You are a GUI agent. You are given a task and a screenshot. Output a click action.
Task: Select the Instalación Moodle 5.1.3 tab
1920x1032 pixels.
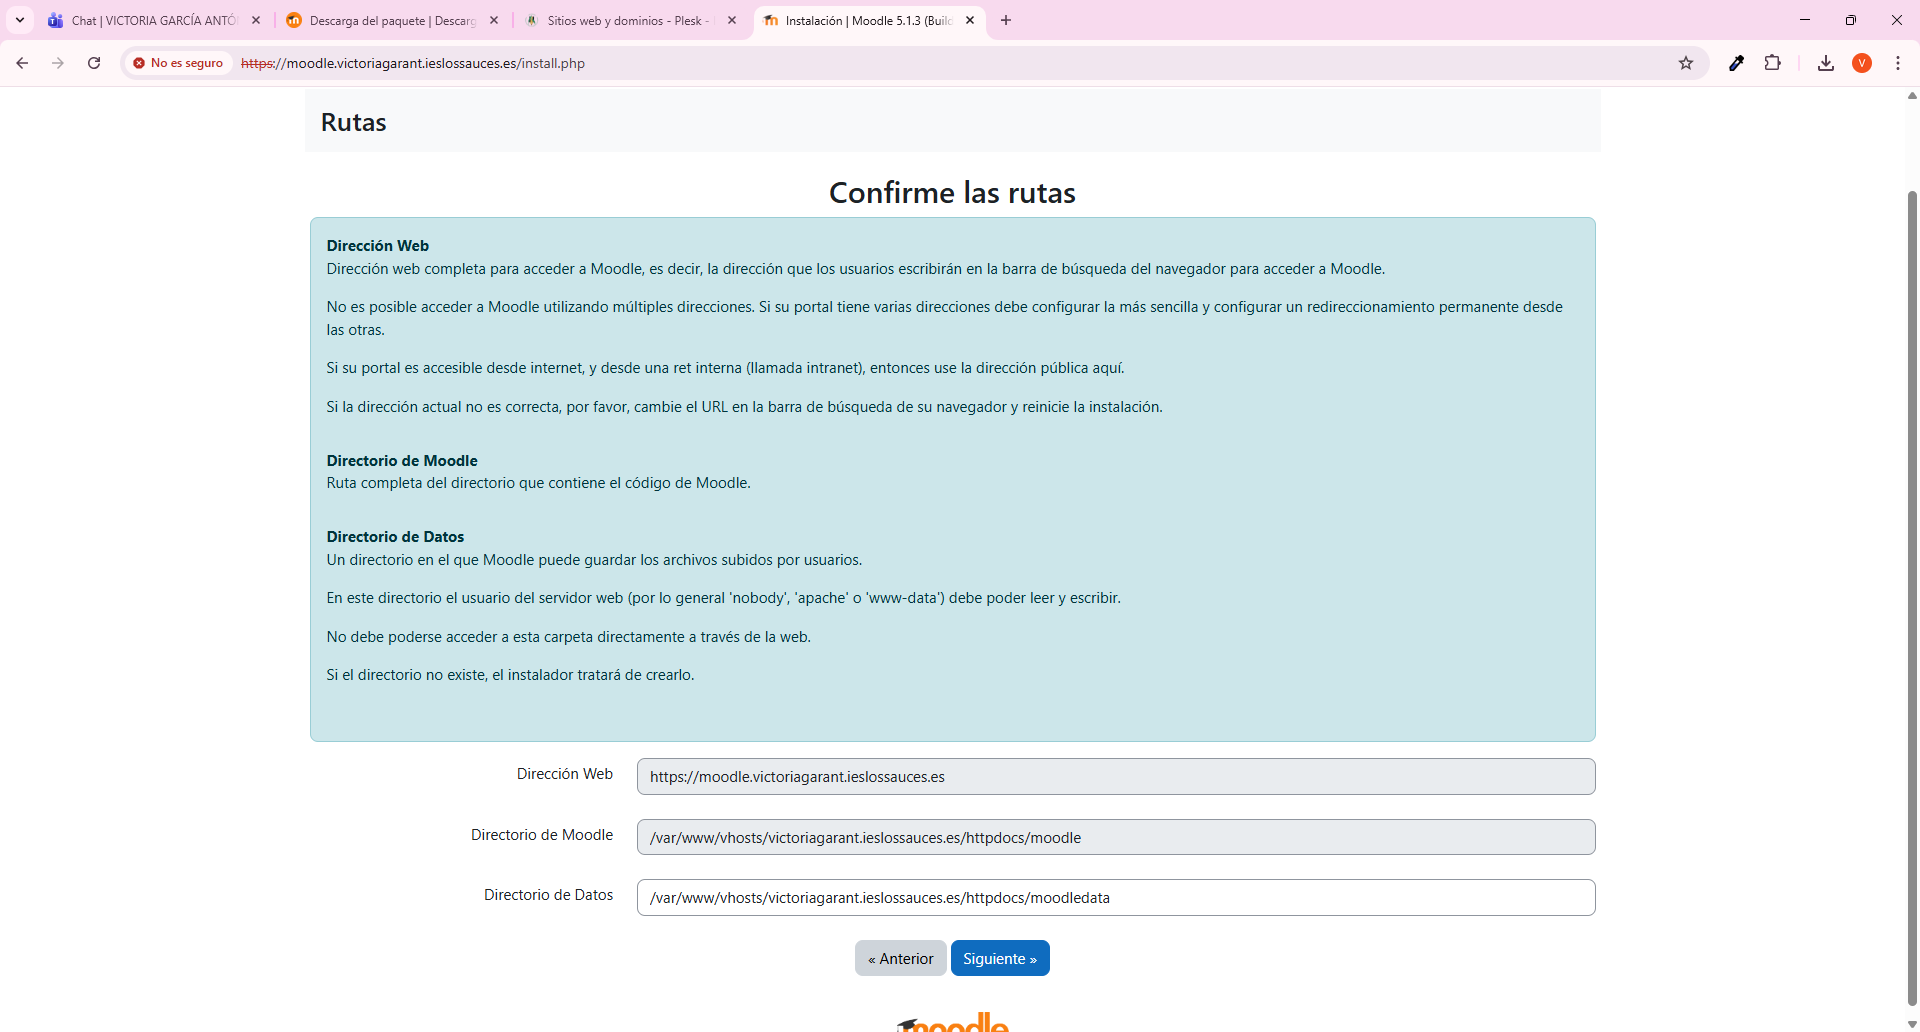click(868, 20)
